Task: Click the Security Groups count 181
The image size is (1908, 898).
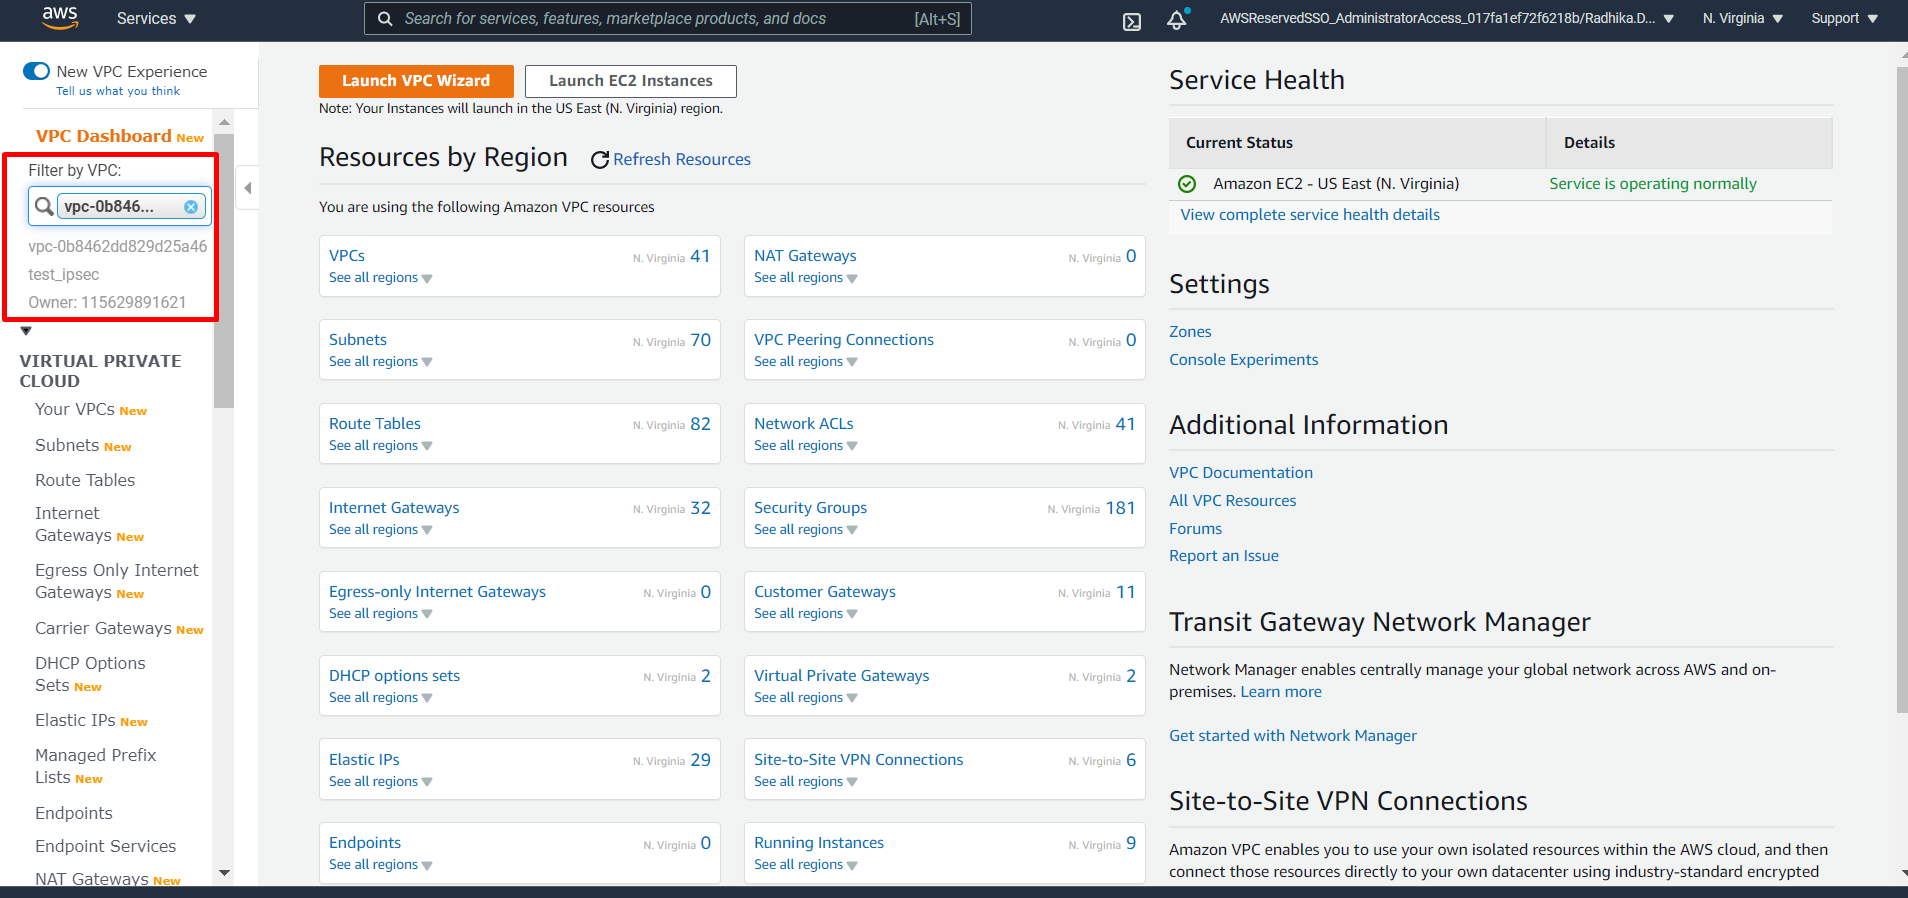Action: [x=1120, y=508]
